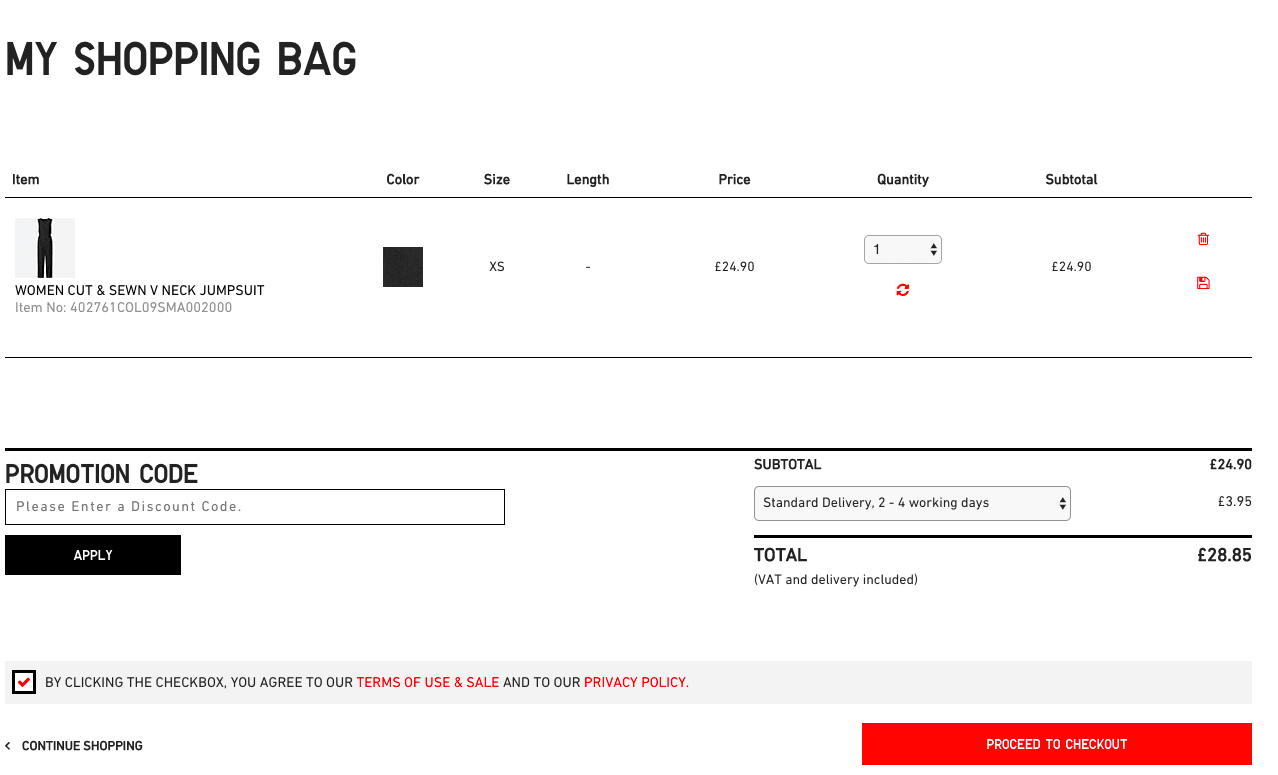The height and width of the screenshot is (775, 1278).
Task: Click the Women Cut & Sewn V Neck Jumpsuit name
Action: [x=140, y=291]
